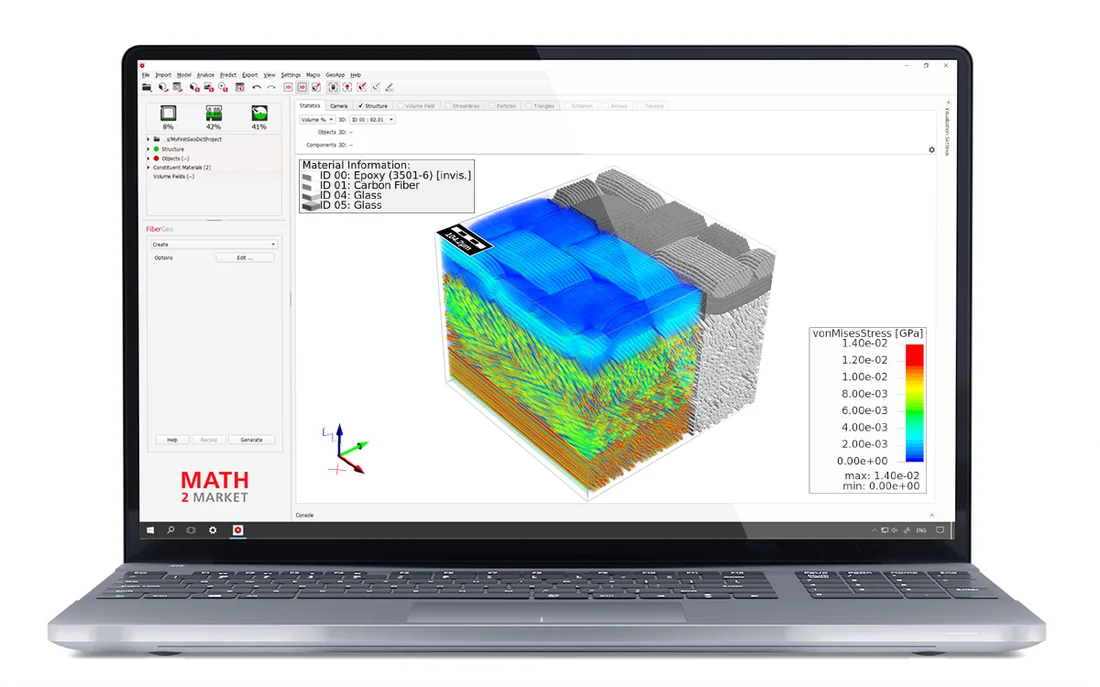Click the redo arrow in toolbar
1100x687 pixels.
(x=270, y=87)
